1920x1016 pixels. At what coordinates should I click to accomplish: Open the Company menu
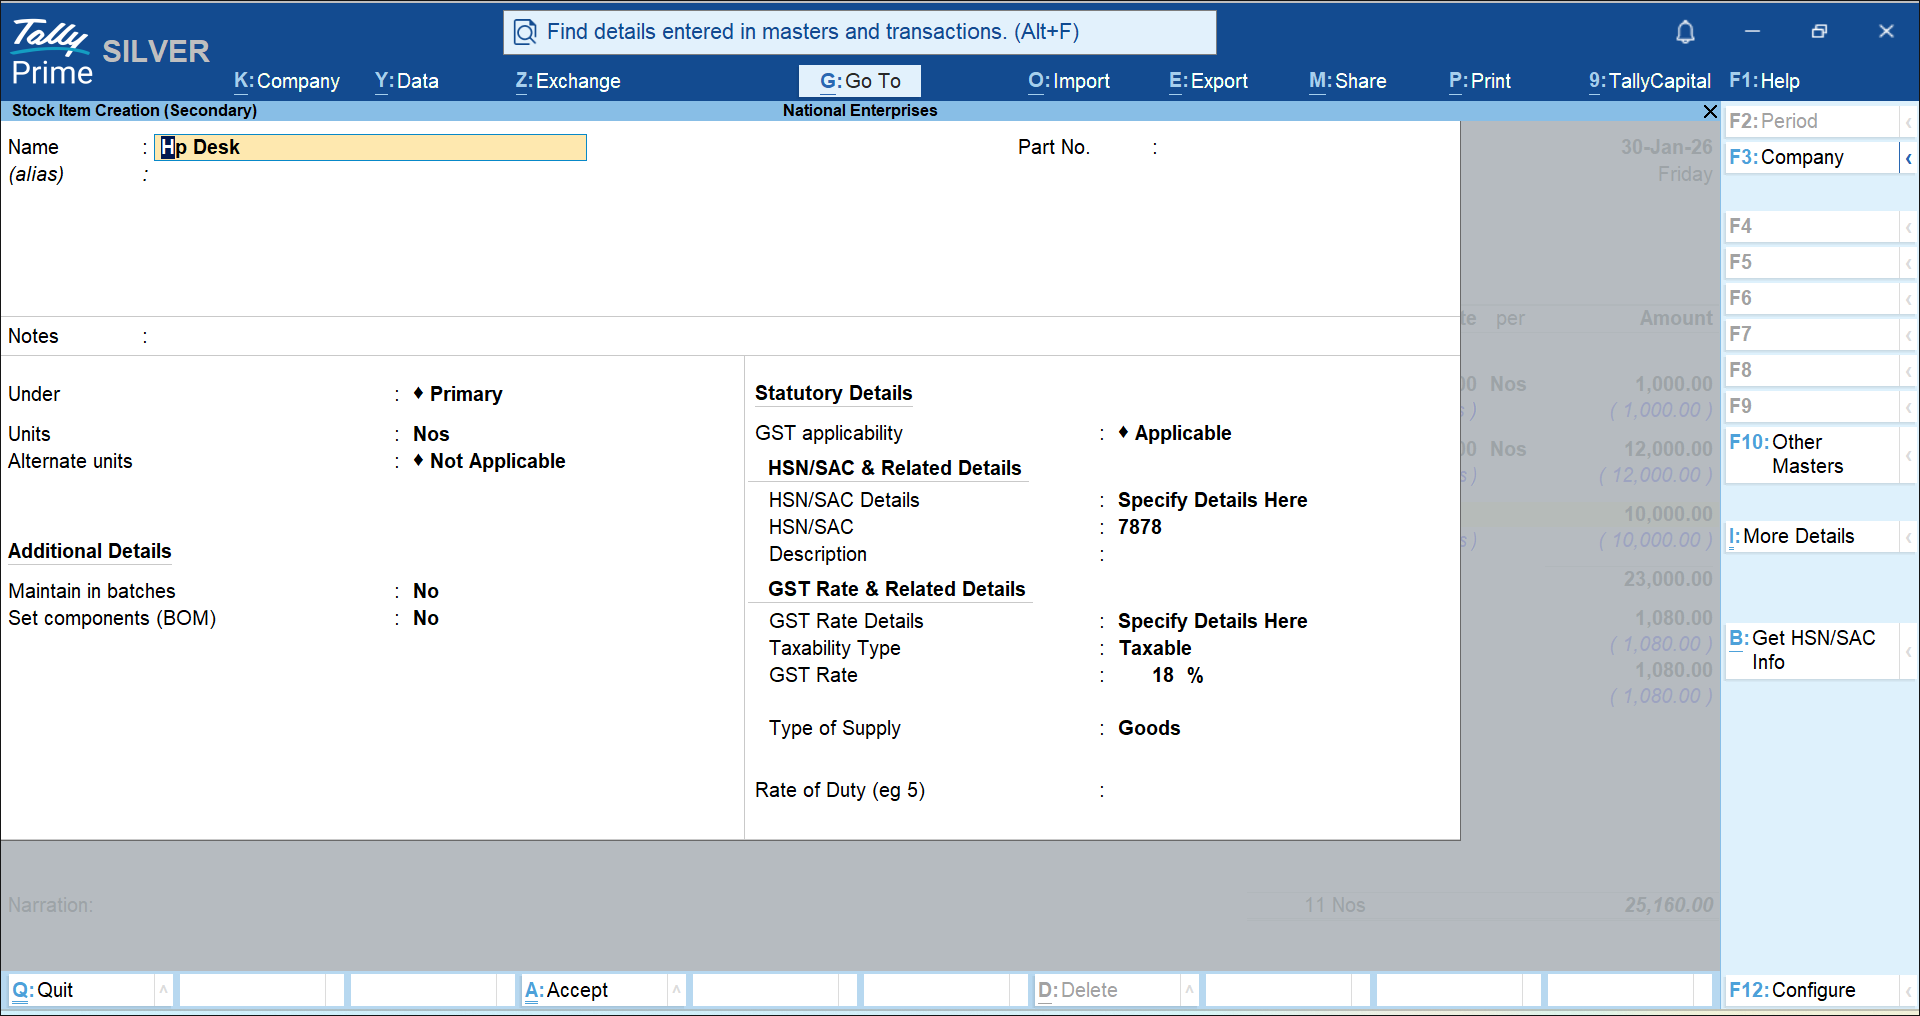coord(286,81)
